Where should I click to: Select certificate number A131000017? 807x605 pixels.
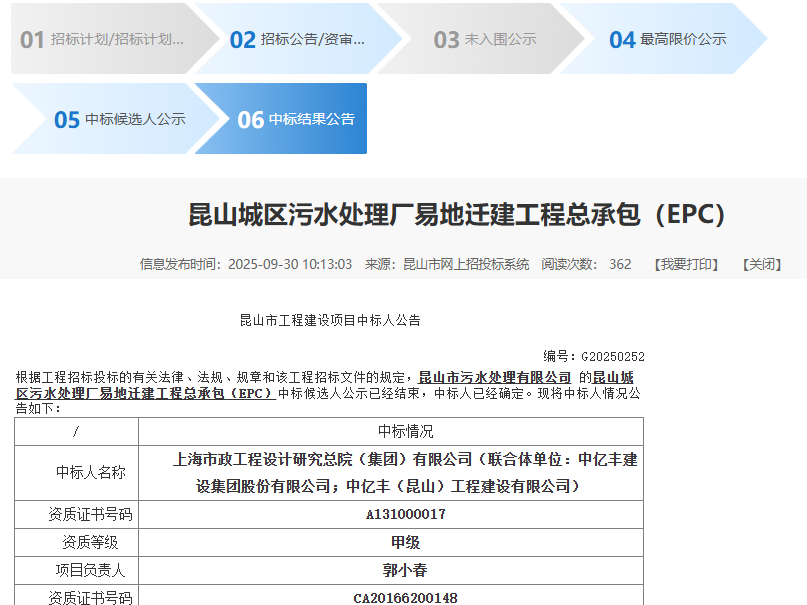coord(405,514)
